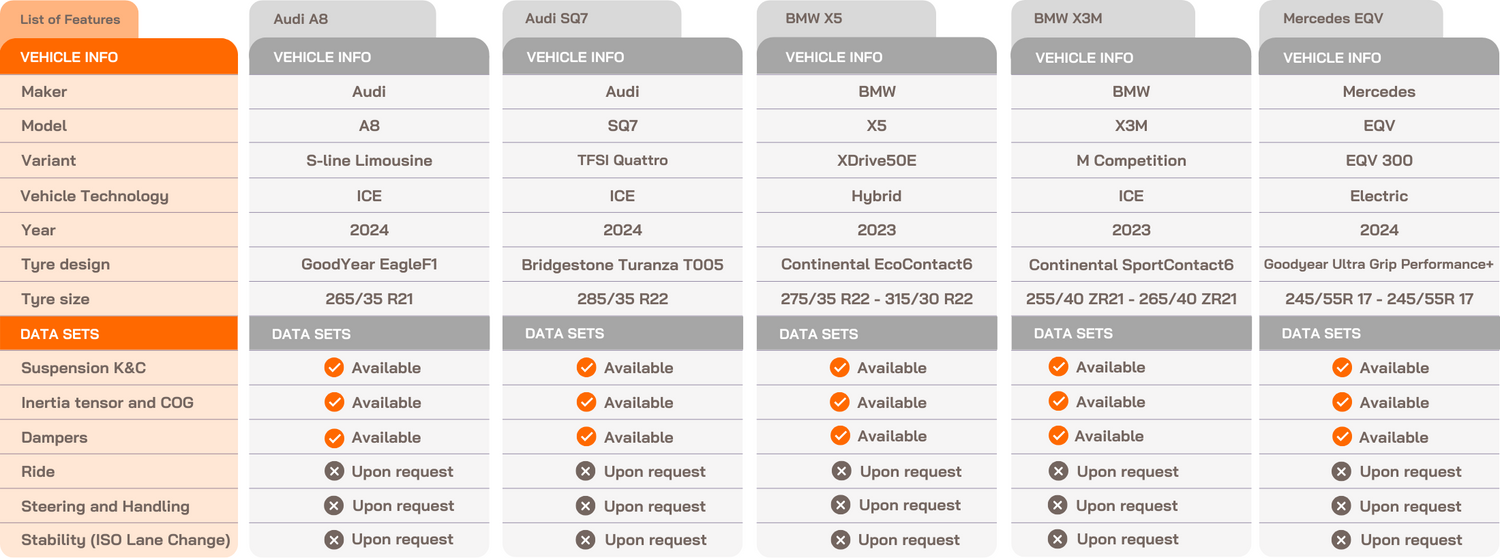The image size is (1500, 558).
Task: Click Audi A8 Ride upon-request X icon
Action: (x=334, y=472)
